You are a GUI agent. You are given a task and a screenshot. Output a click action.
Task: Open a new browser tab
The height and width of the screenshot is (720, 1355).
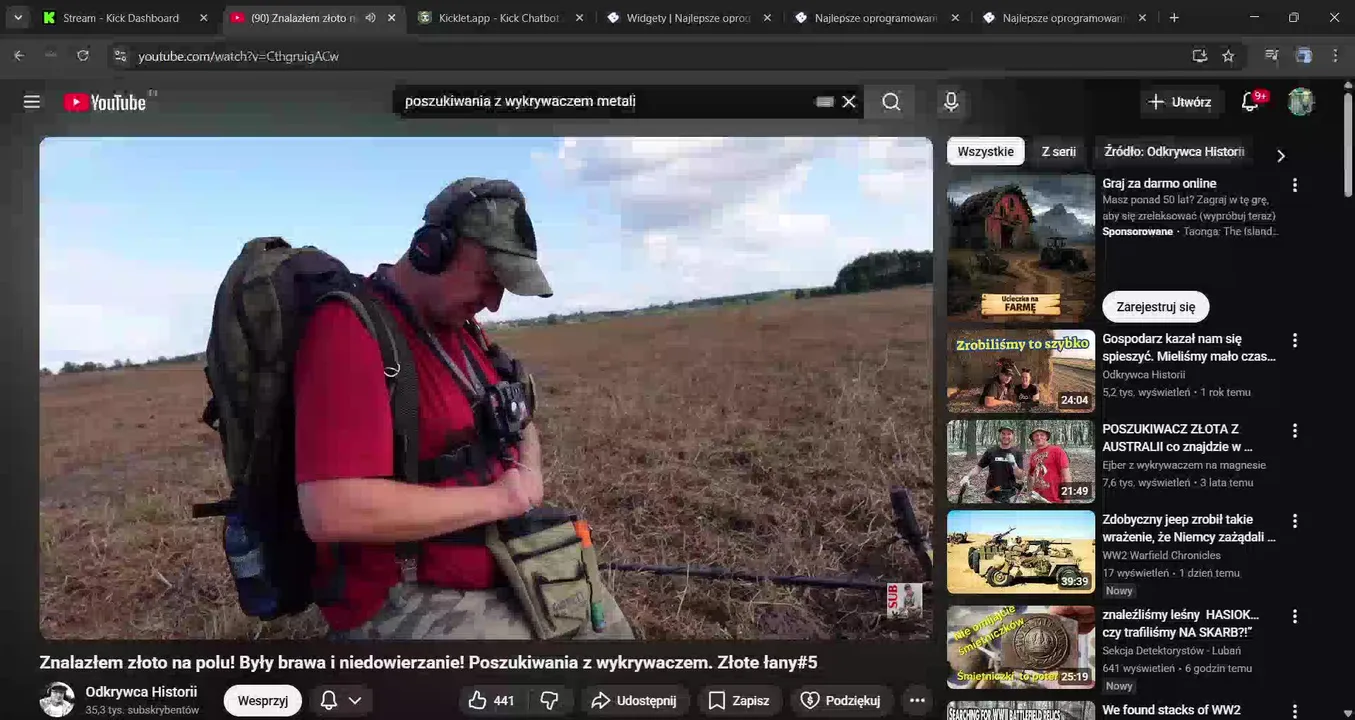(1174, 17)
